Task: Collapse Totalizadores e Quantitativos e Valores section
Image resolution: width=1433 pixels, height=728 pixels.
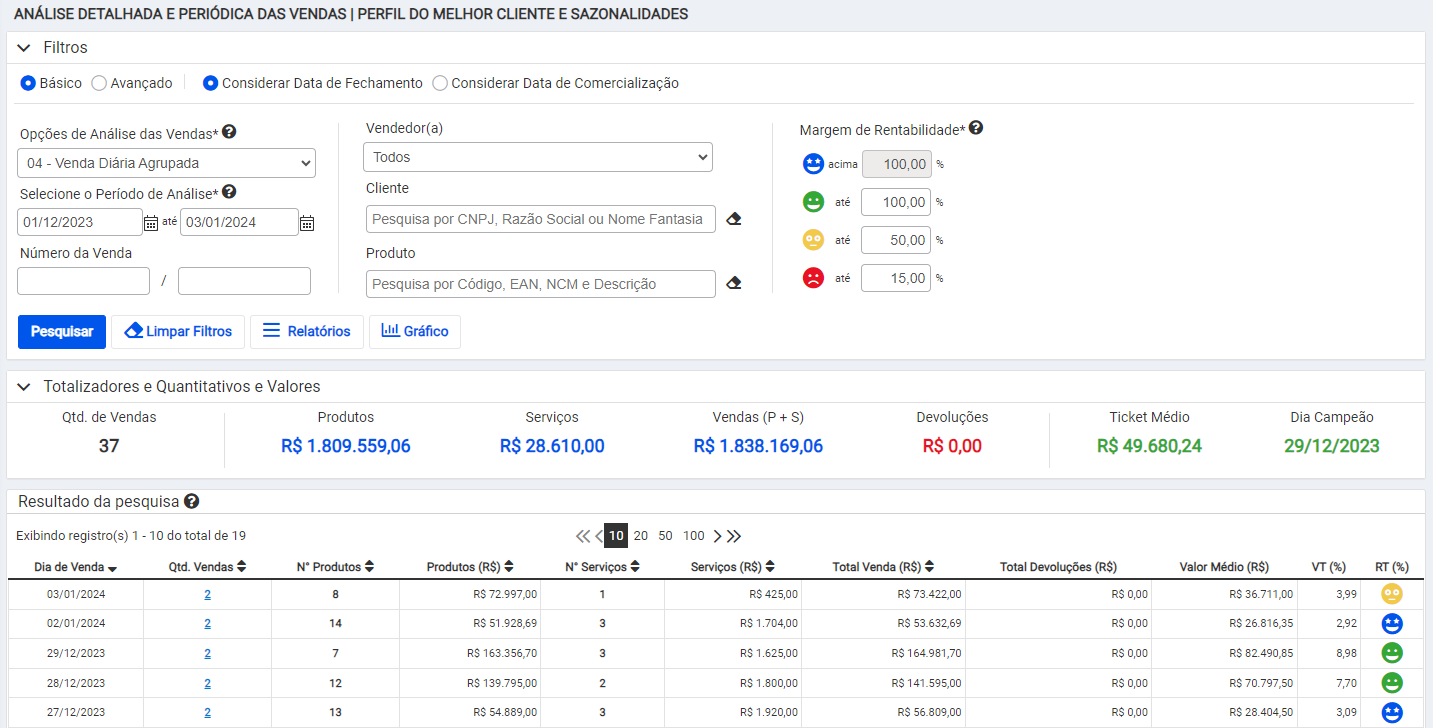Action: [x=24, y=386]
